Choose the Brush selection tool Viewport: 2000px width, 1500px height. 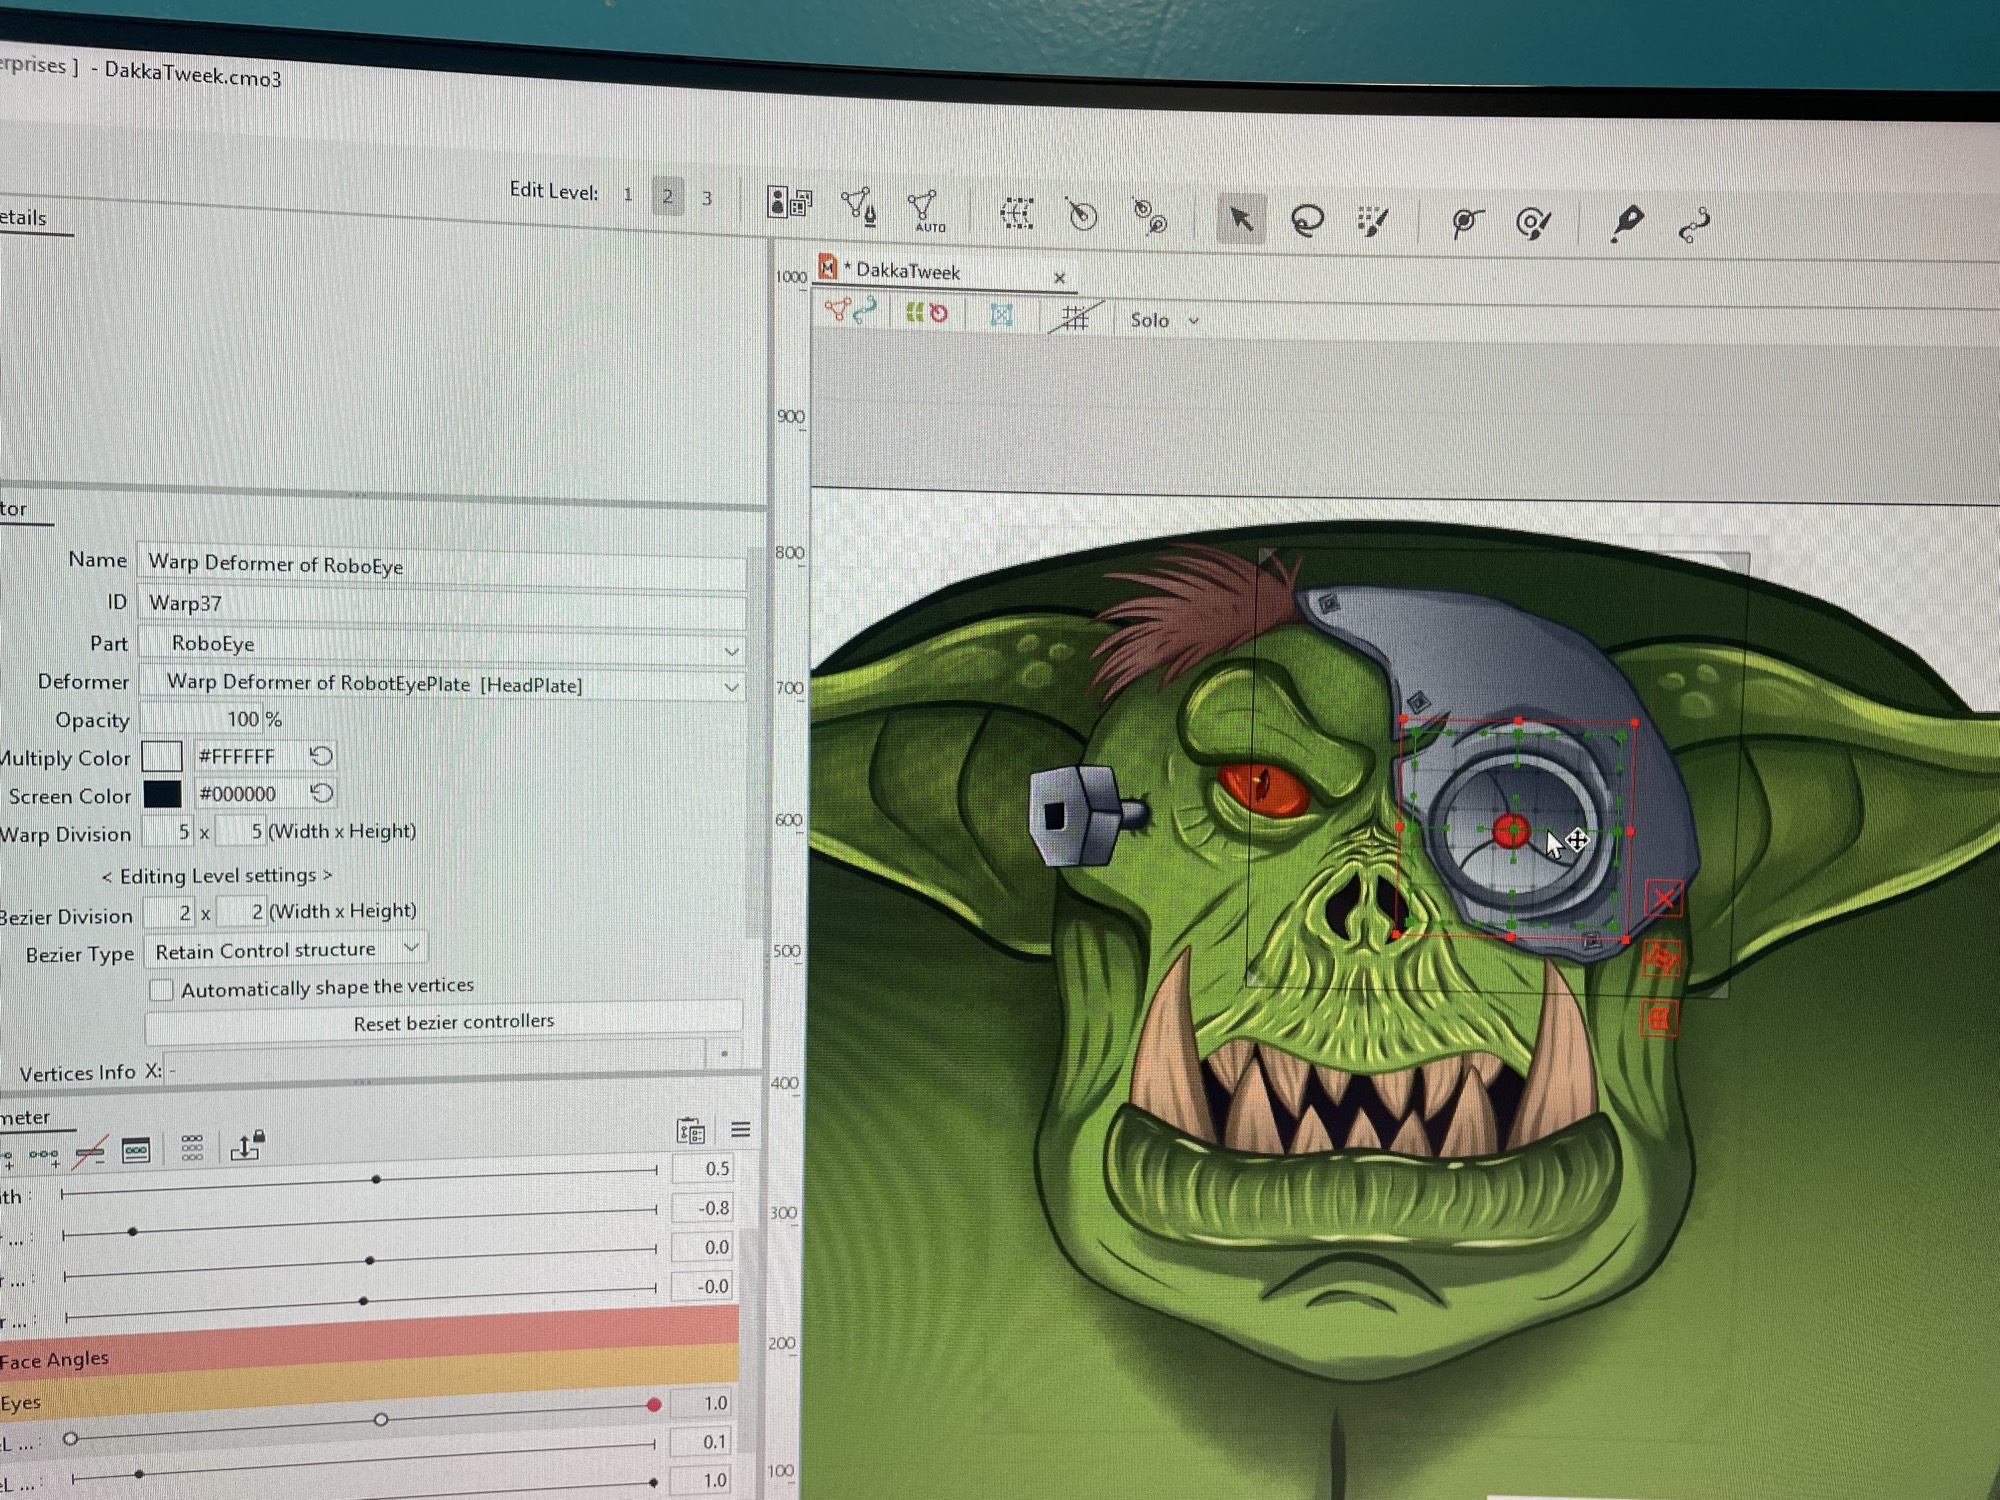[1372, 222]
